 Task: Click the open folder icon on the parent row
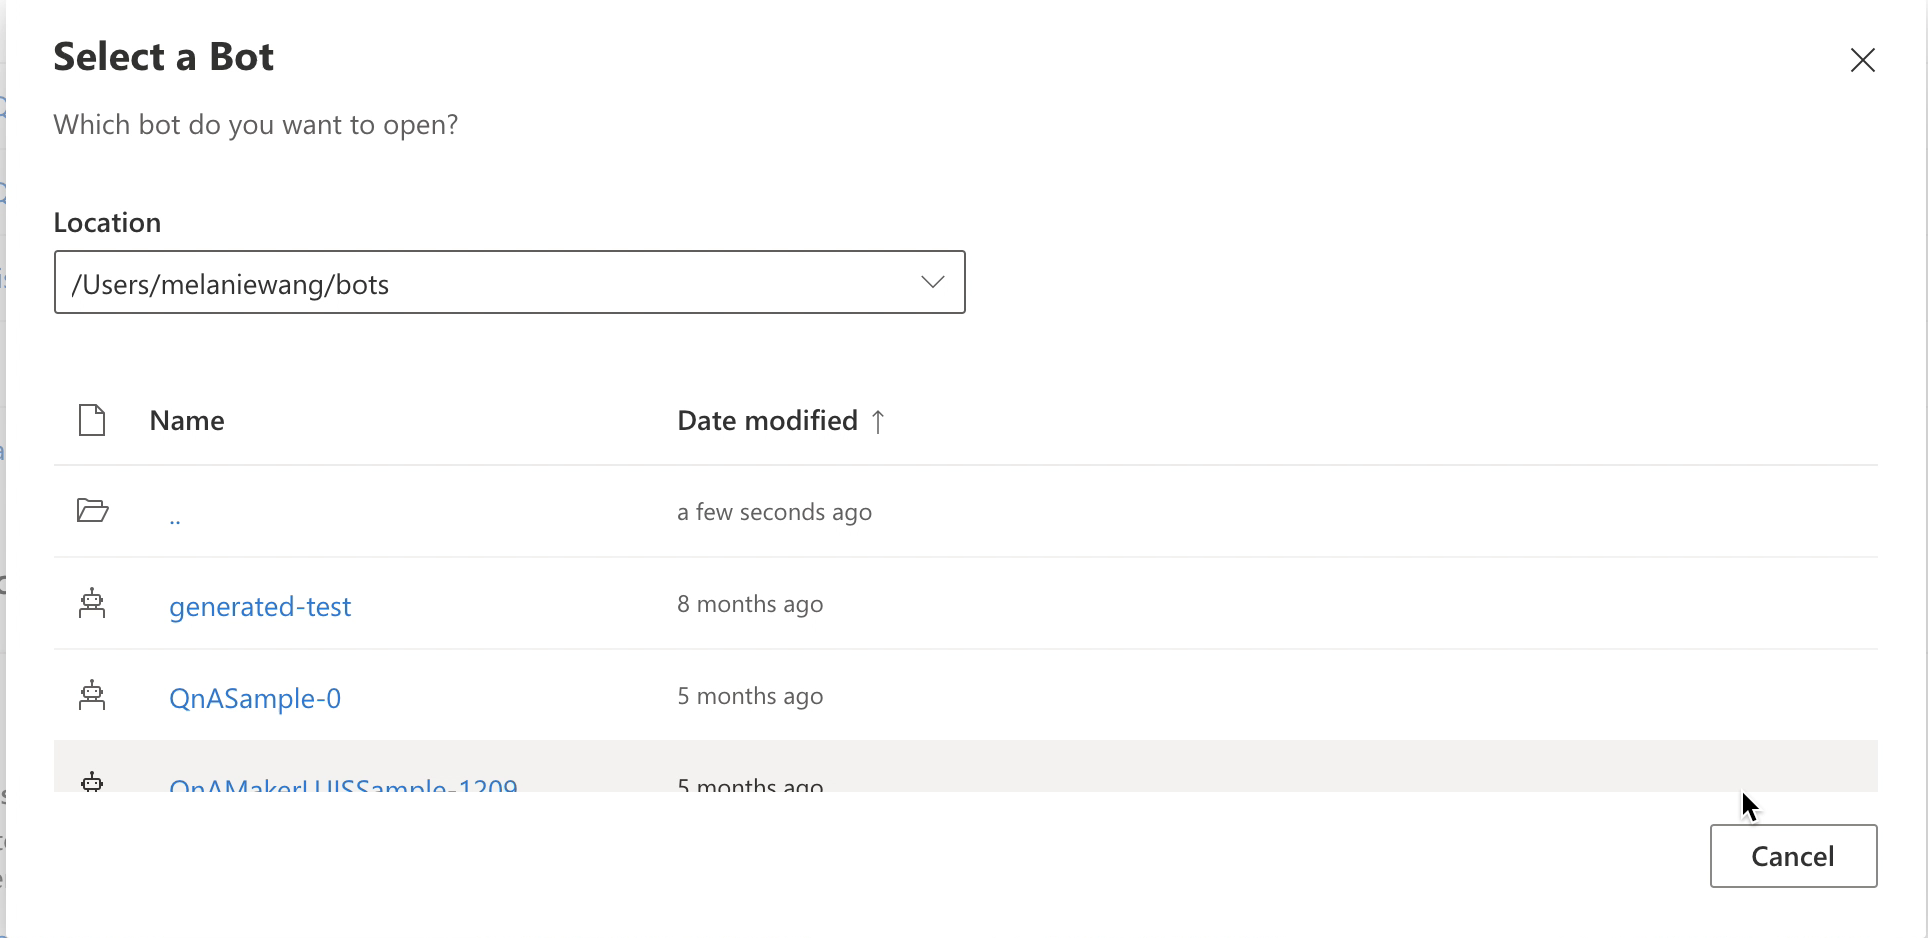92,510
